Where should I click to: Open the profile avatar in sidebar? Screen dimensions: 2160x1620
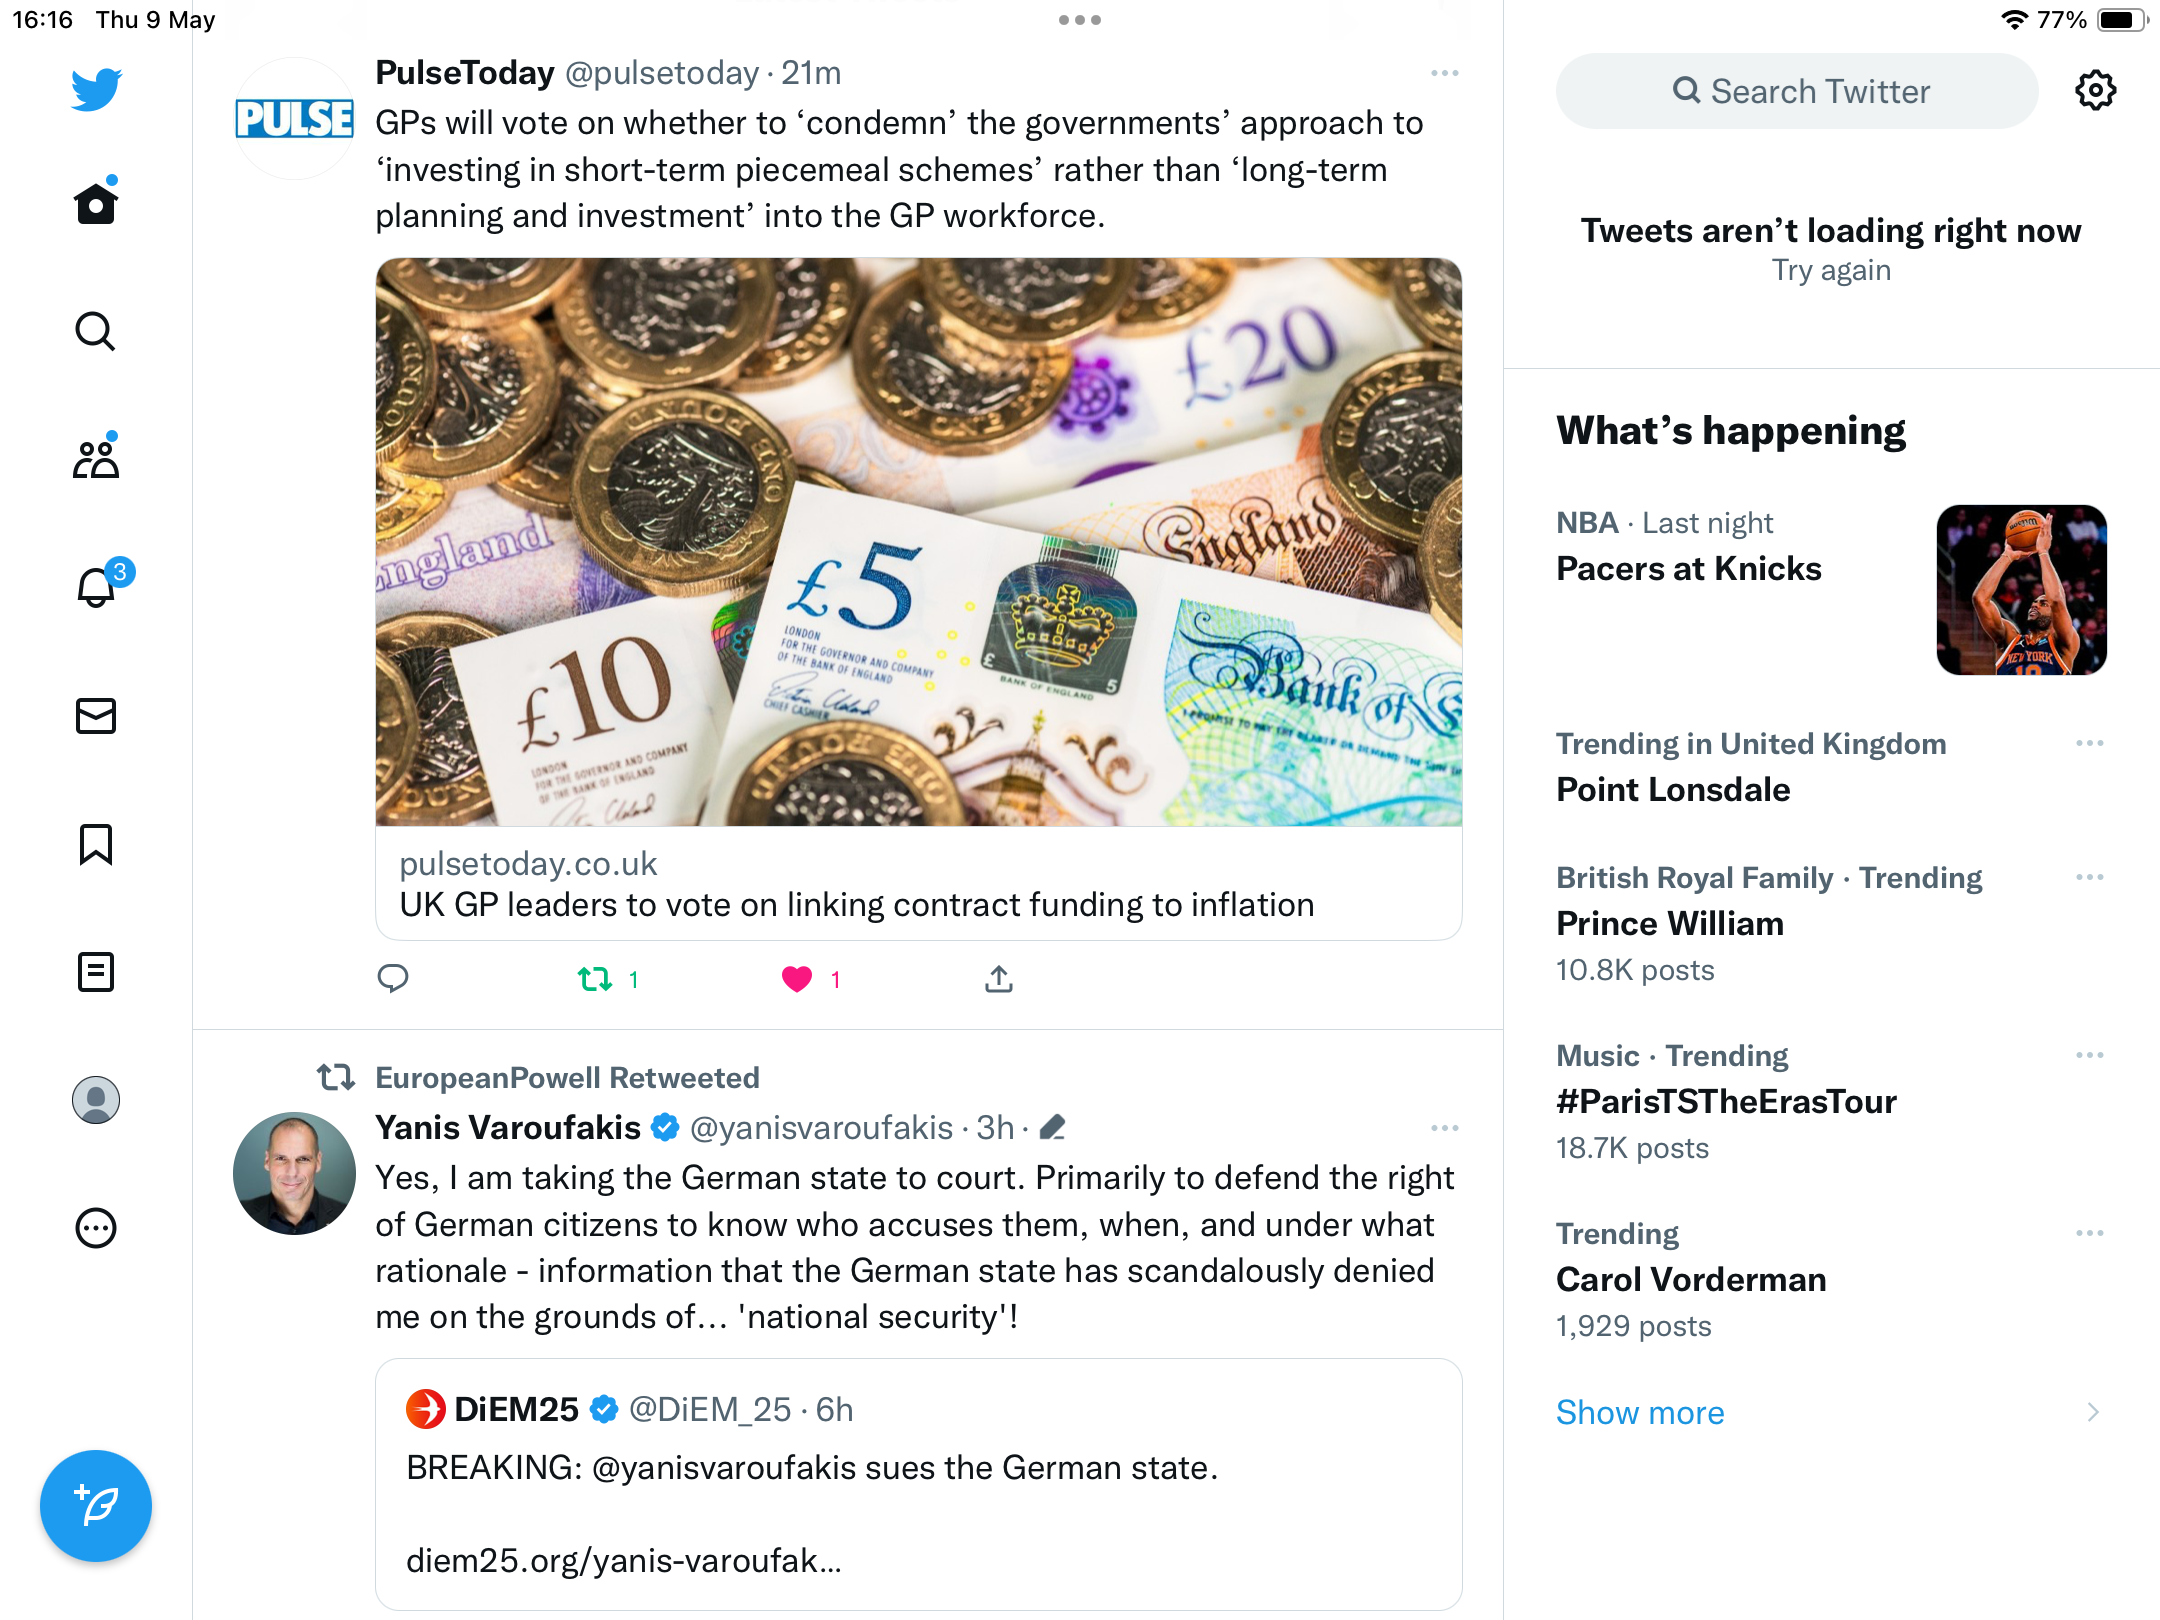(x=96, y=1100)
